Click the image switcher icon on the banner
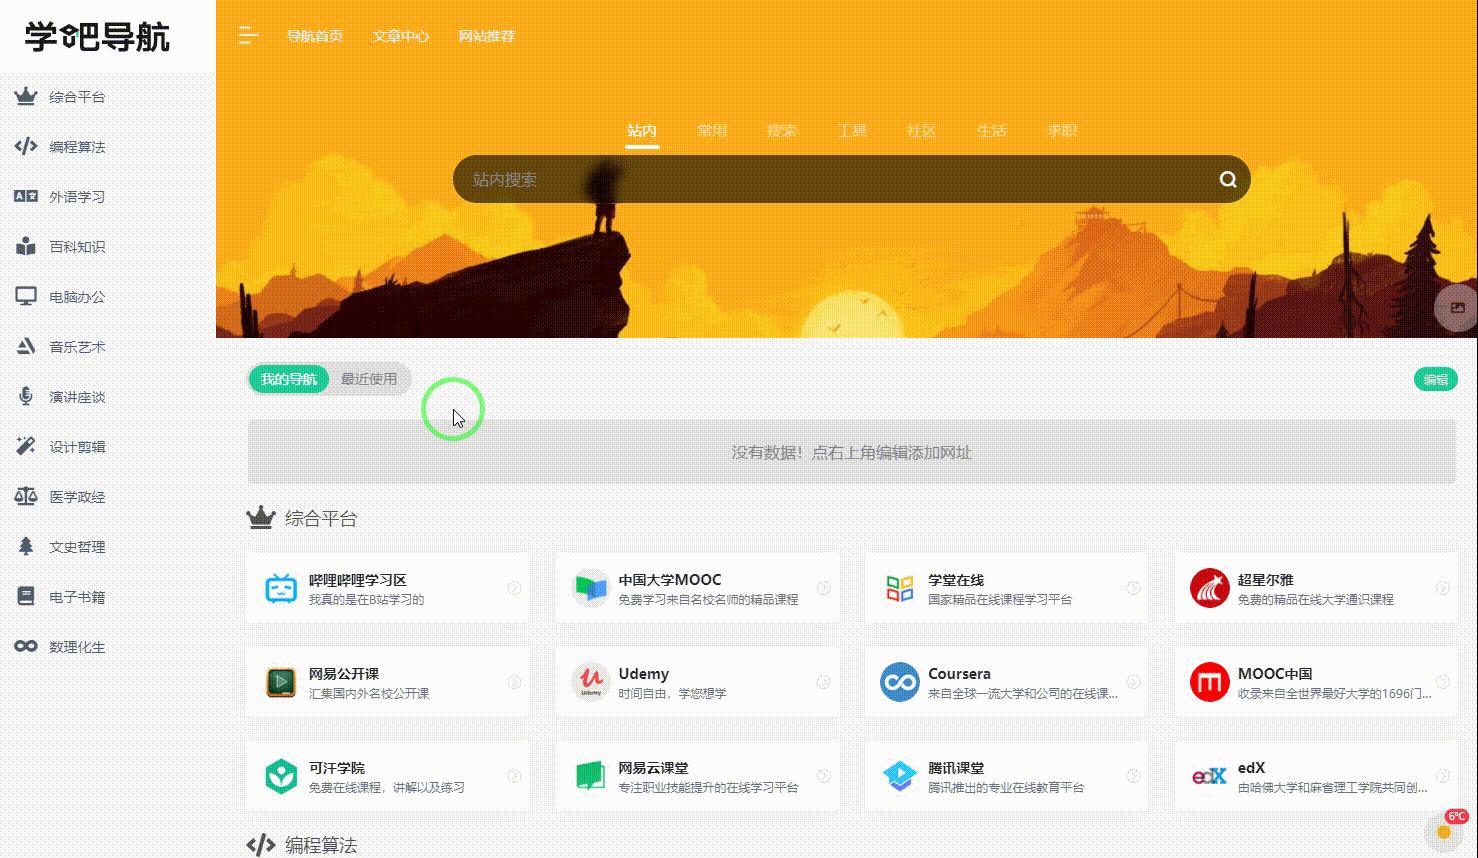Viewport: 1478px width, 858px height. (1457, 308)
